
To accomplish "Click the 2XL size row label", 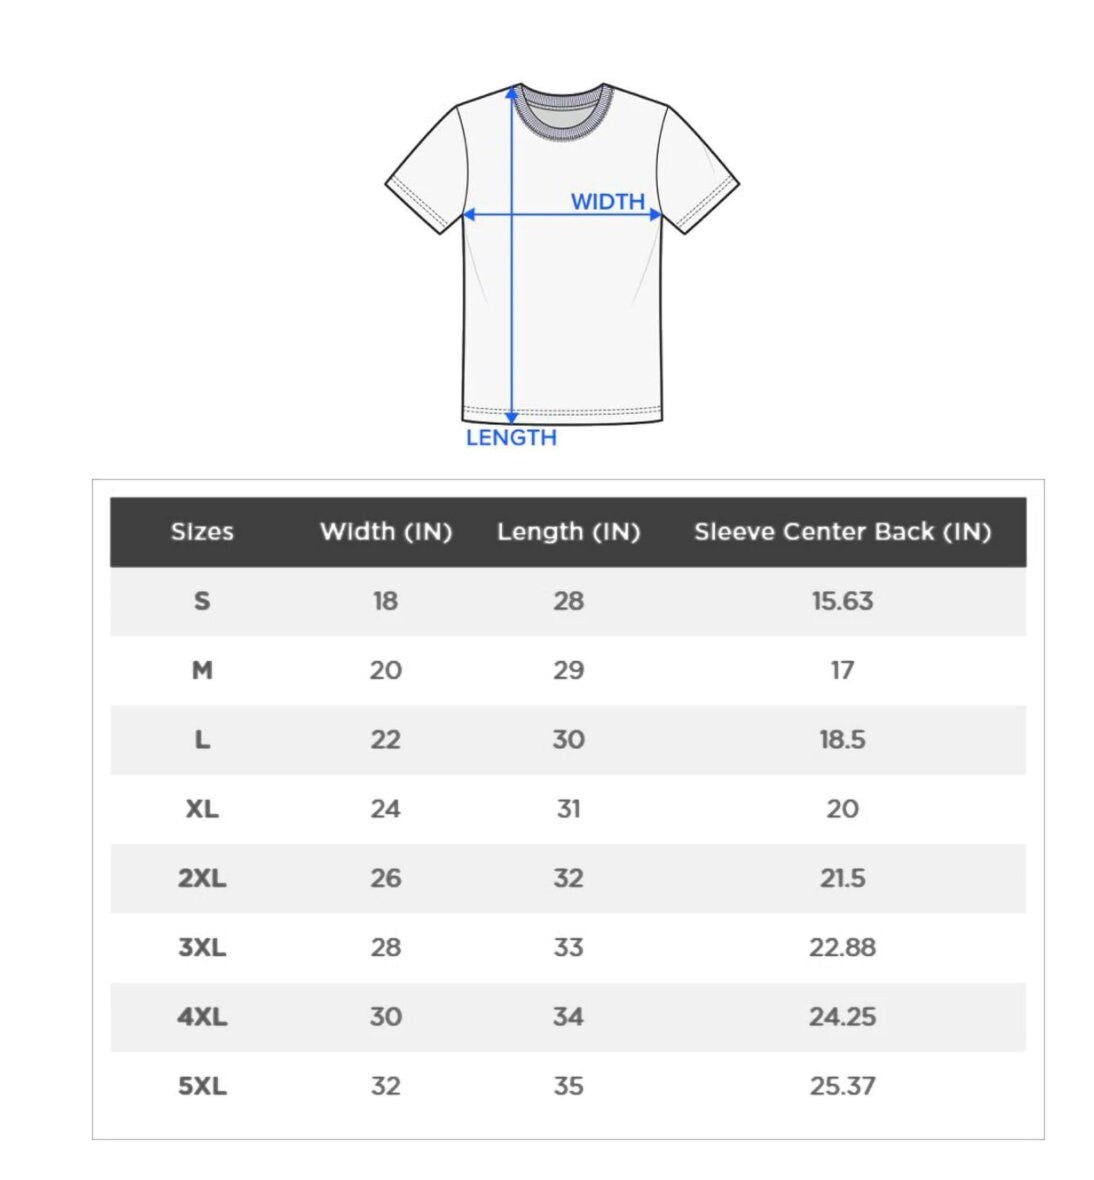I will pos(202,878).
